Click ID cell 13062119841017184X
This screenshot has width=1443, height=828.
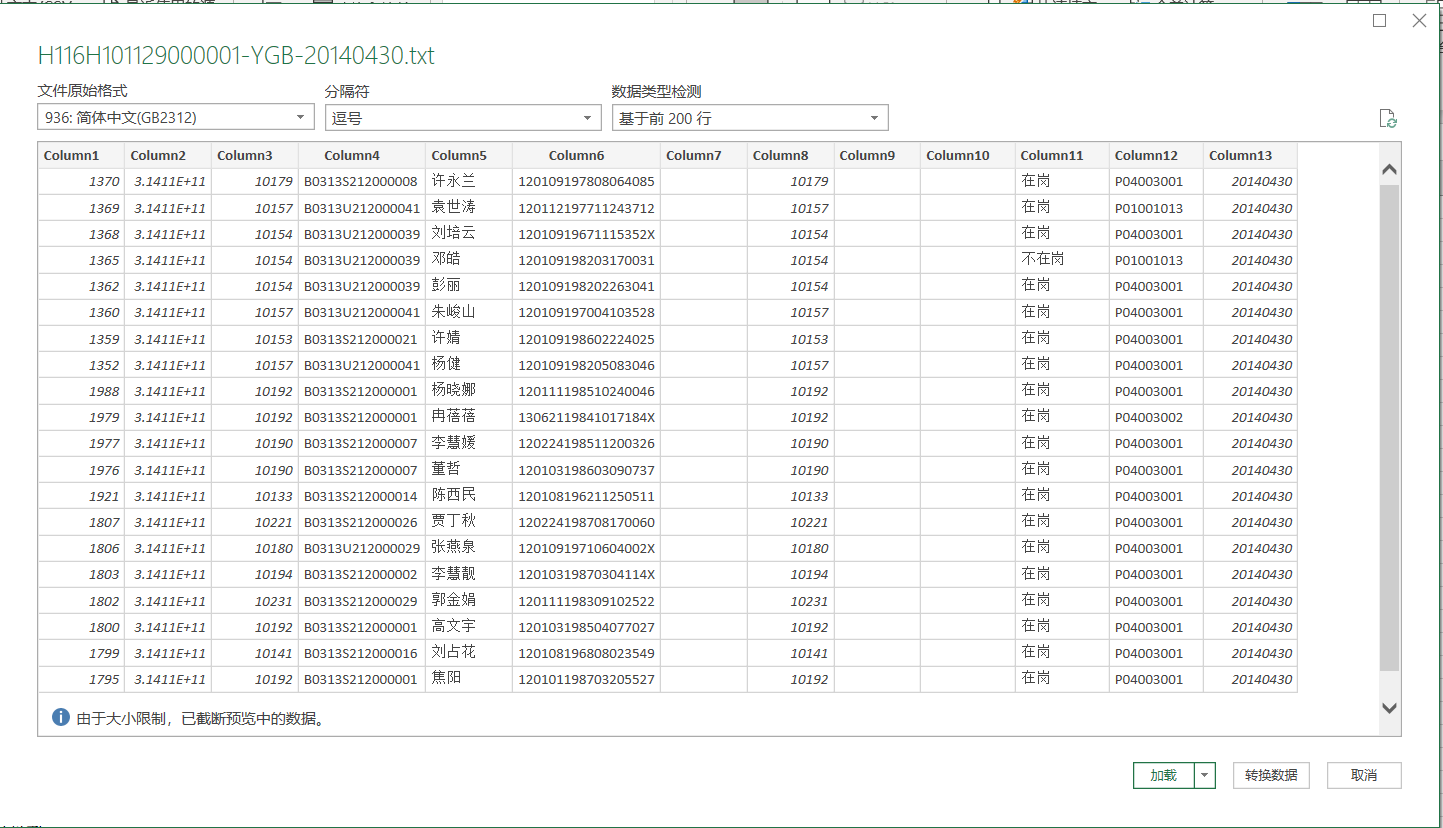586,417
